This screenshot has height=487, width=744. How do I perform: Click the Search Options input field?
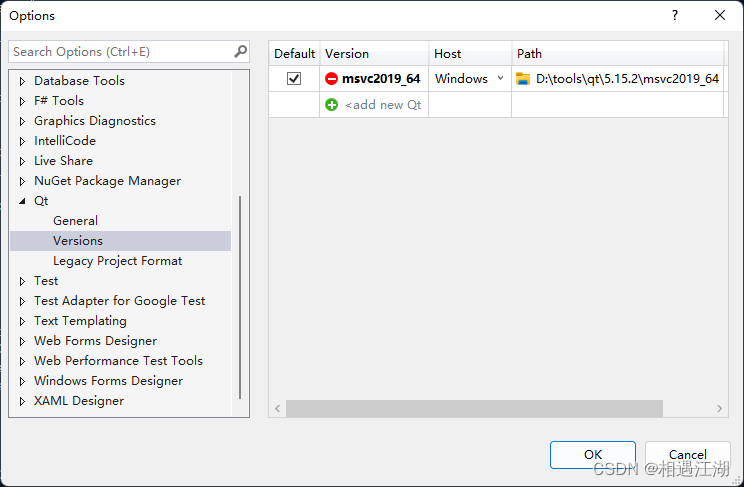click(120, 52)
